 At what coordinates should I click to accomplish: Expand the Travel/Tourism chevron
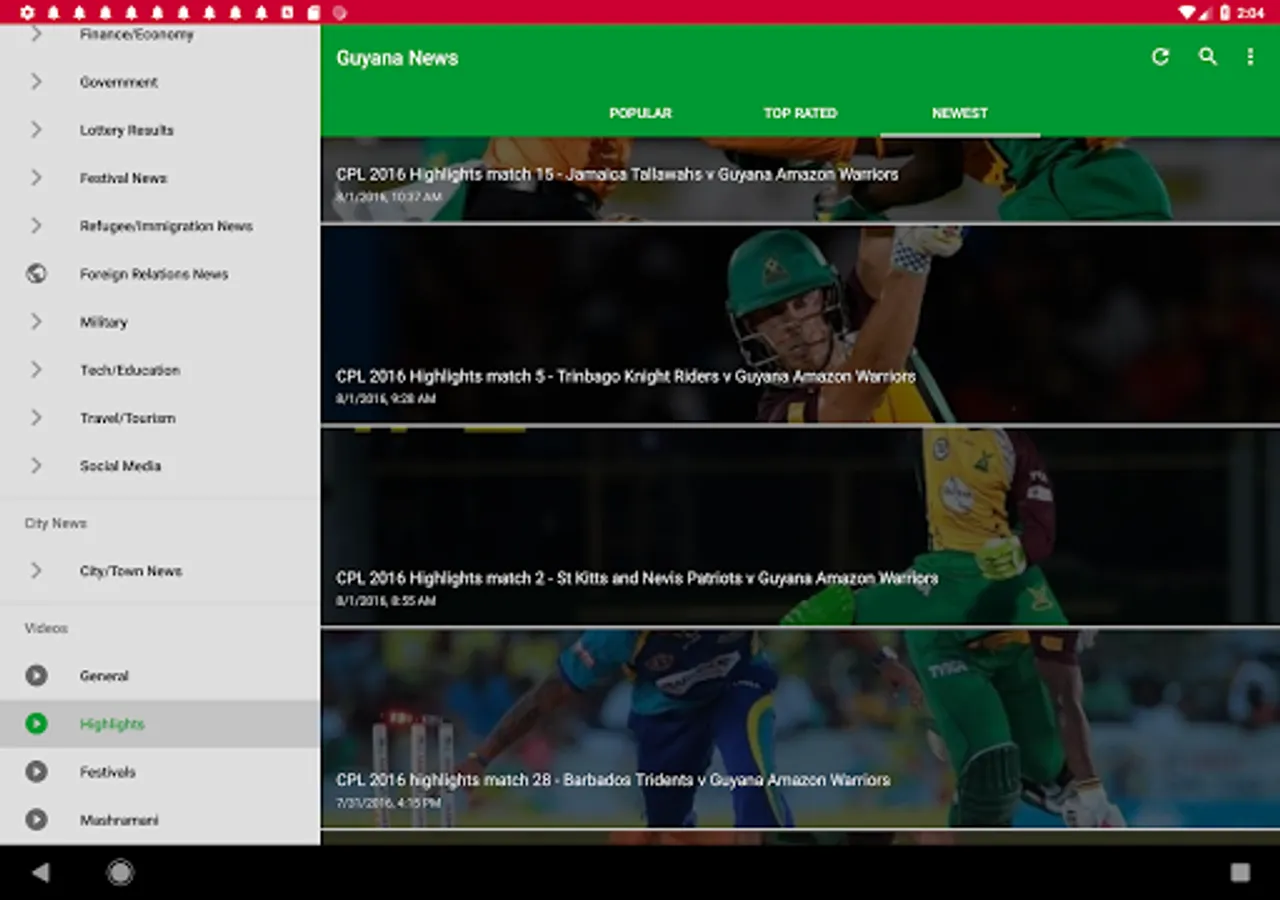point(36,417)
